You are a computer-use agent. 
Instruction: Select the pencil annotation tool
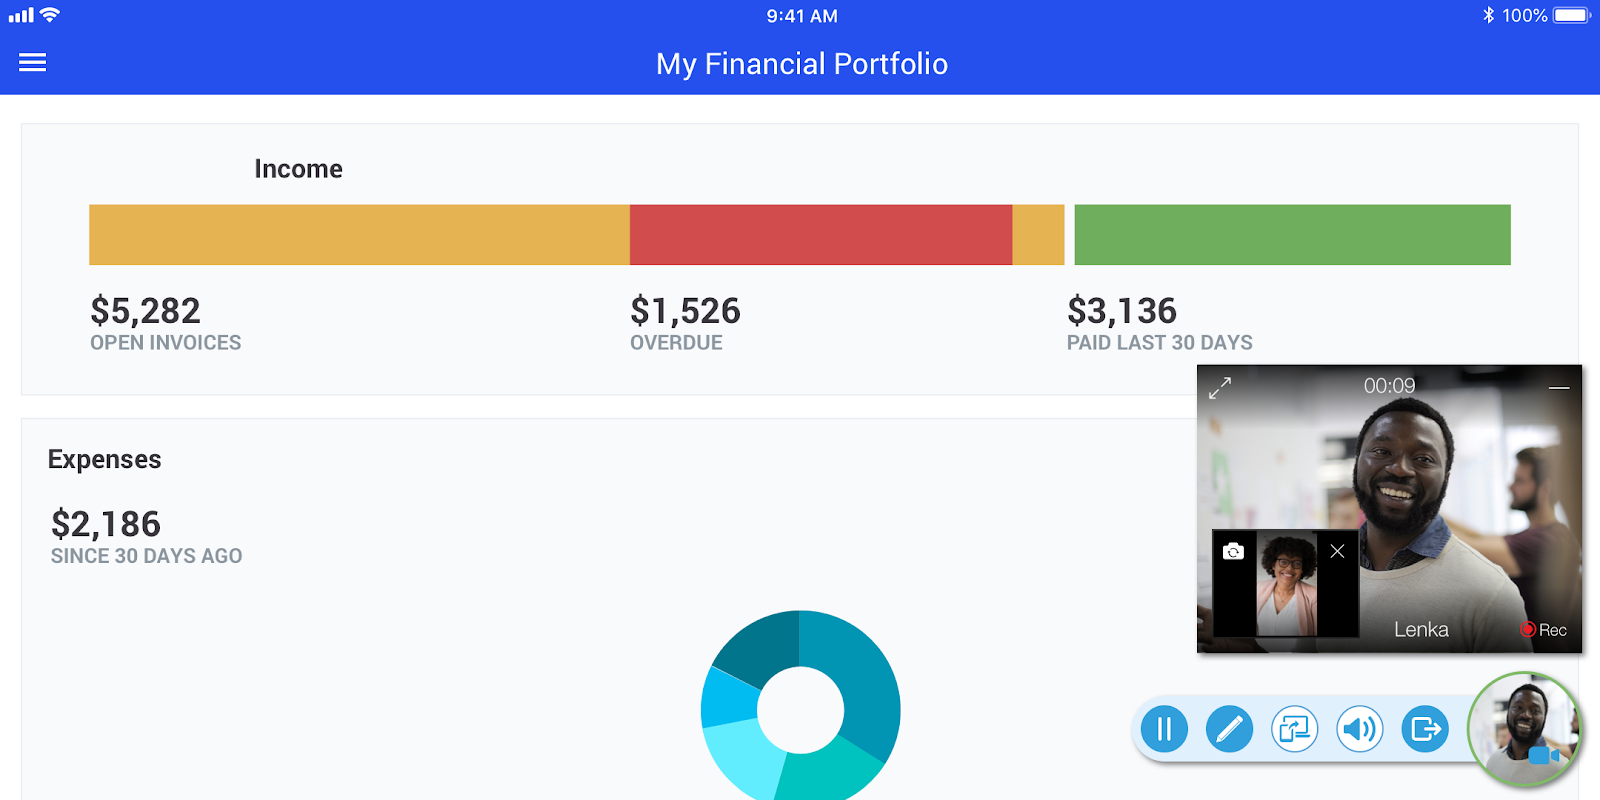(1229, 729)
